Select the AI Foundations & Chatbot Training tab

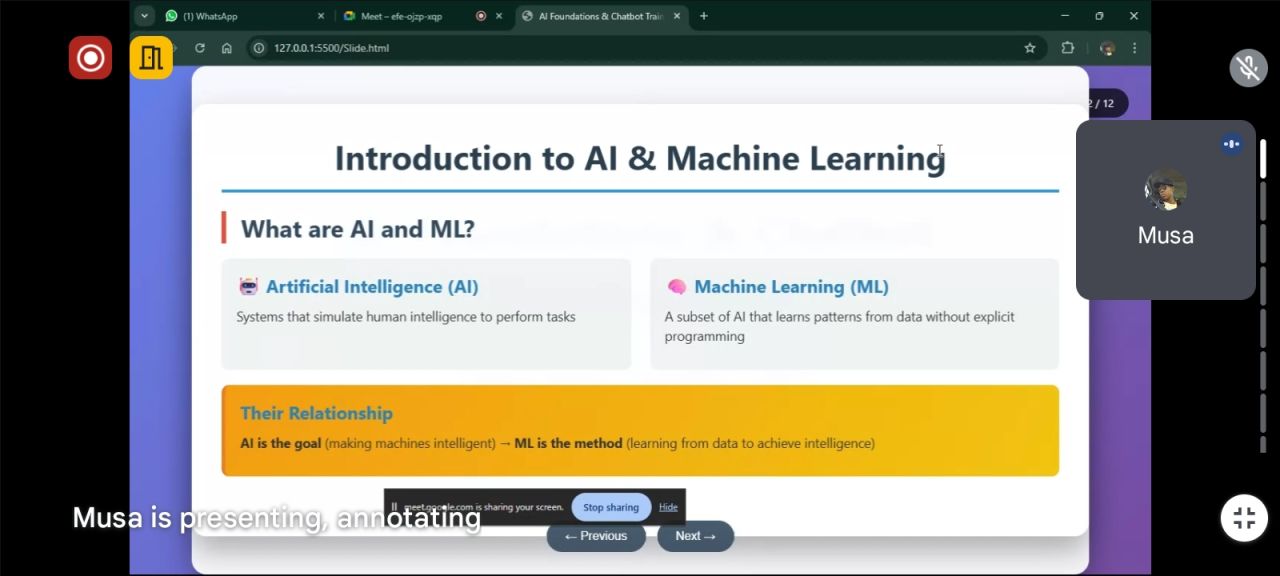coord(602,16)
